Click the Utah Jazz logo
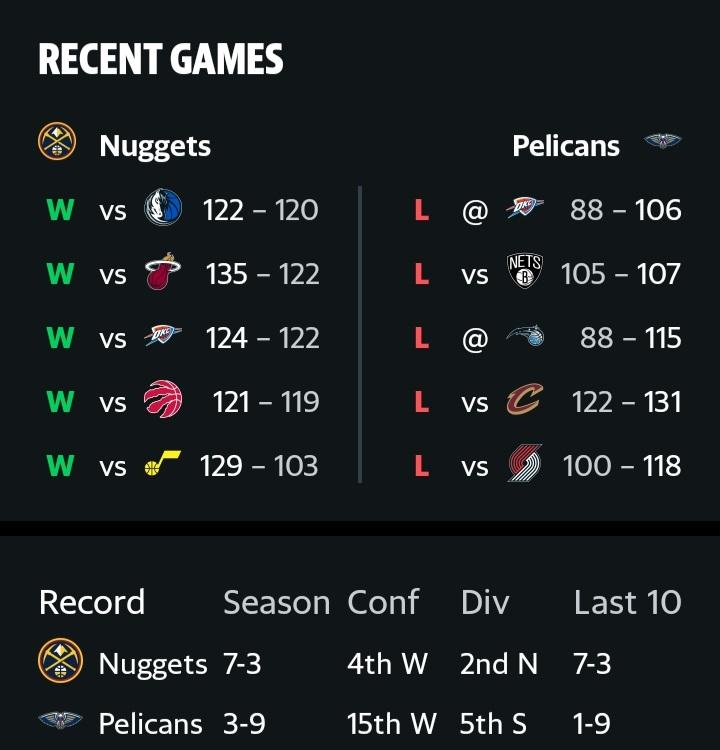The image size is (720, 750). click(x=163, y=463)
